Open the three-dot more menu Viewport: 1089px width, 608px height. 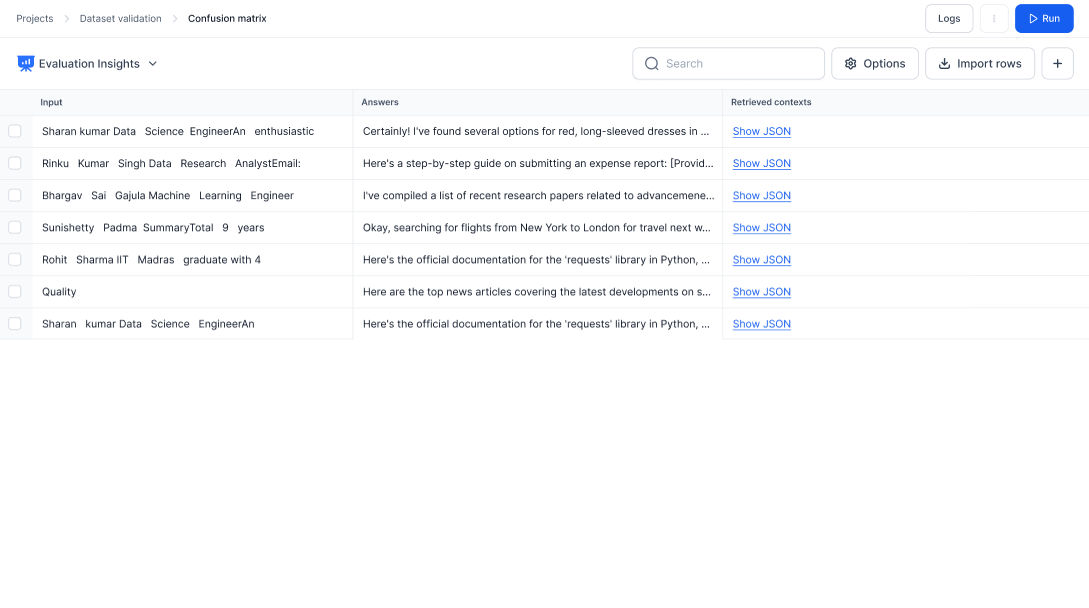pos(994,19)
